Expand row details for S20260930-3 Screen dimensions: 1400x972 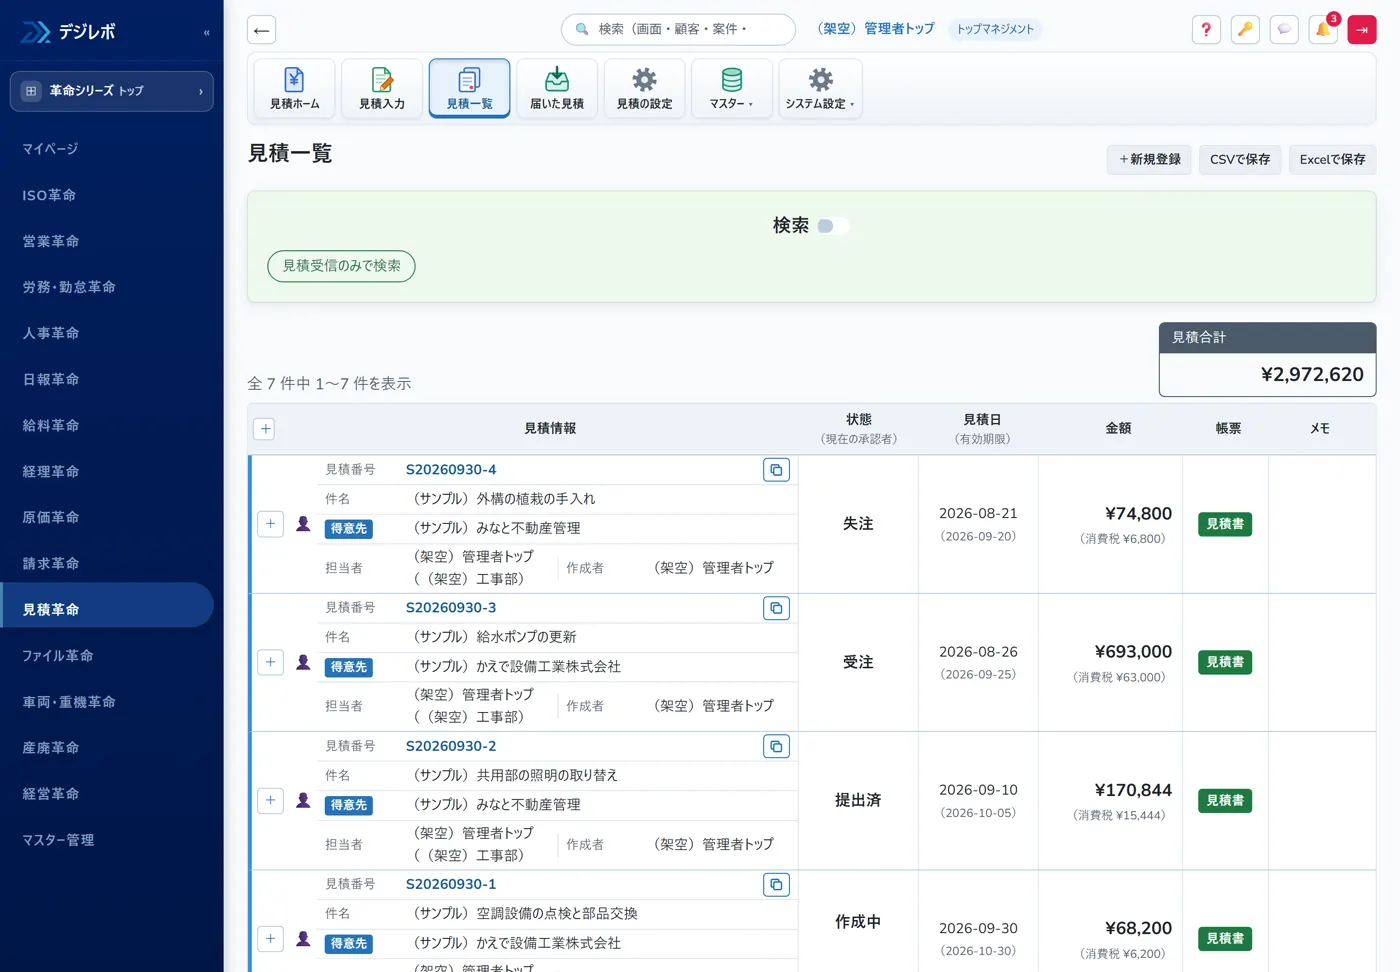270,662
